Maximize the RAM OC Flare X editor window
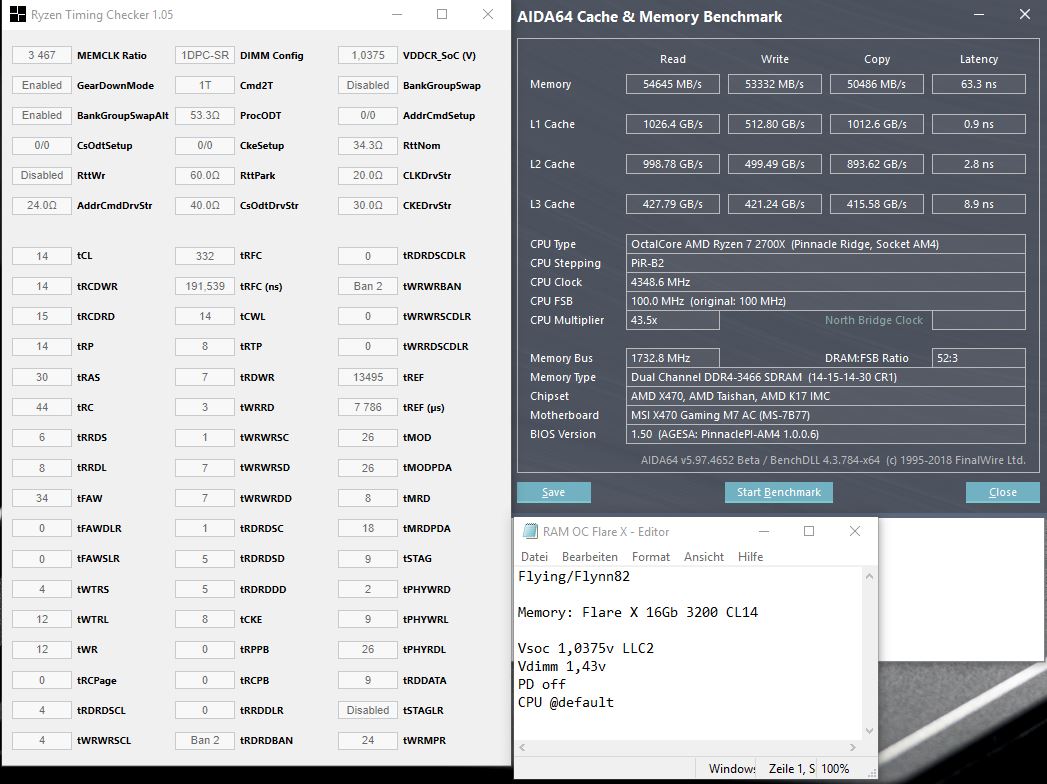Image resolution: width=1047 pixels, height=784 pixels. click(809, 531)
